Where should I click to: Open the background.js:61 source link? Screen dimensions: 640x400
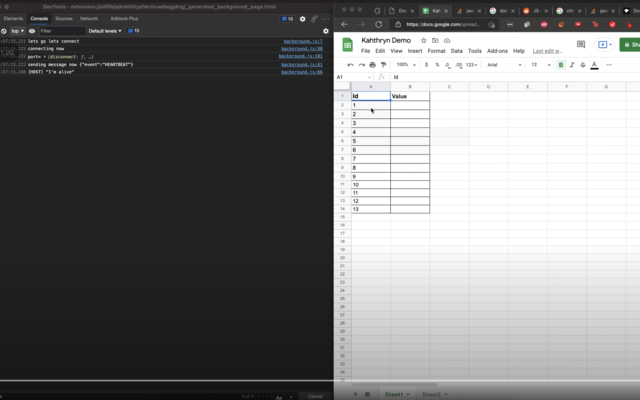click(x=301, y=64)
